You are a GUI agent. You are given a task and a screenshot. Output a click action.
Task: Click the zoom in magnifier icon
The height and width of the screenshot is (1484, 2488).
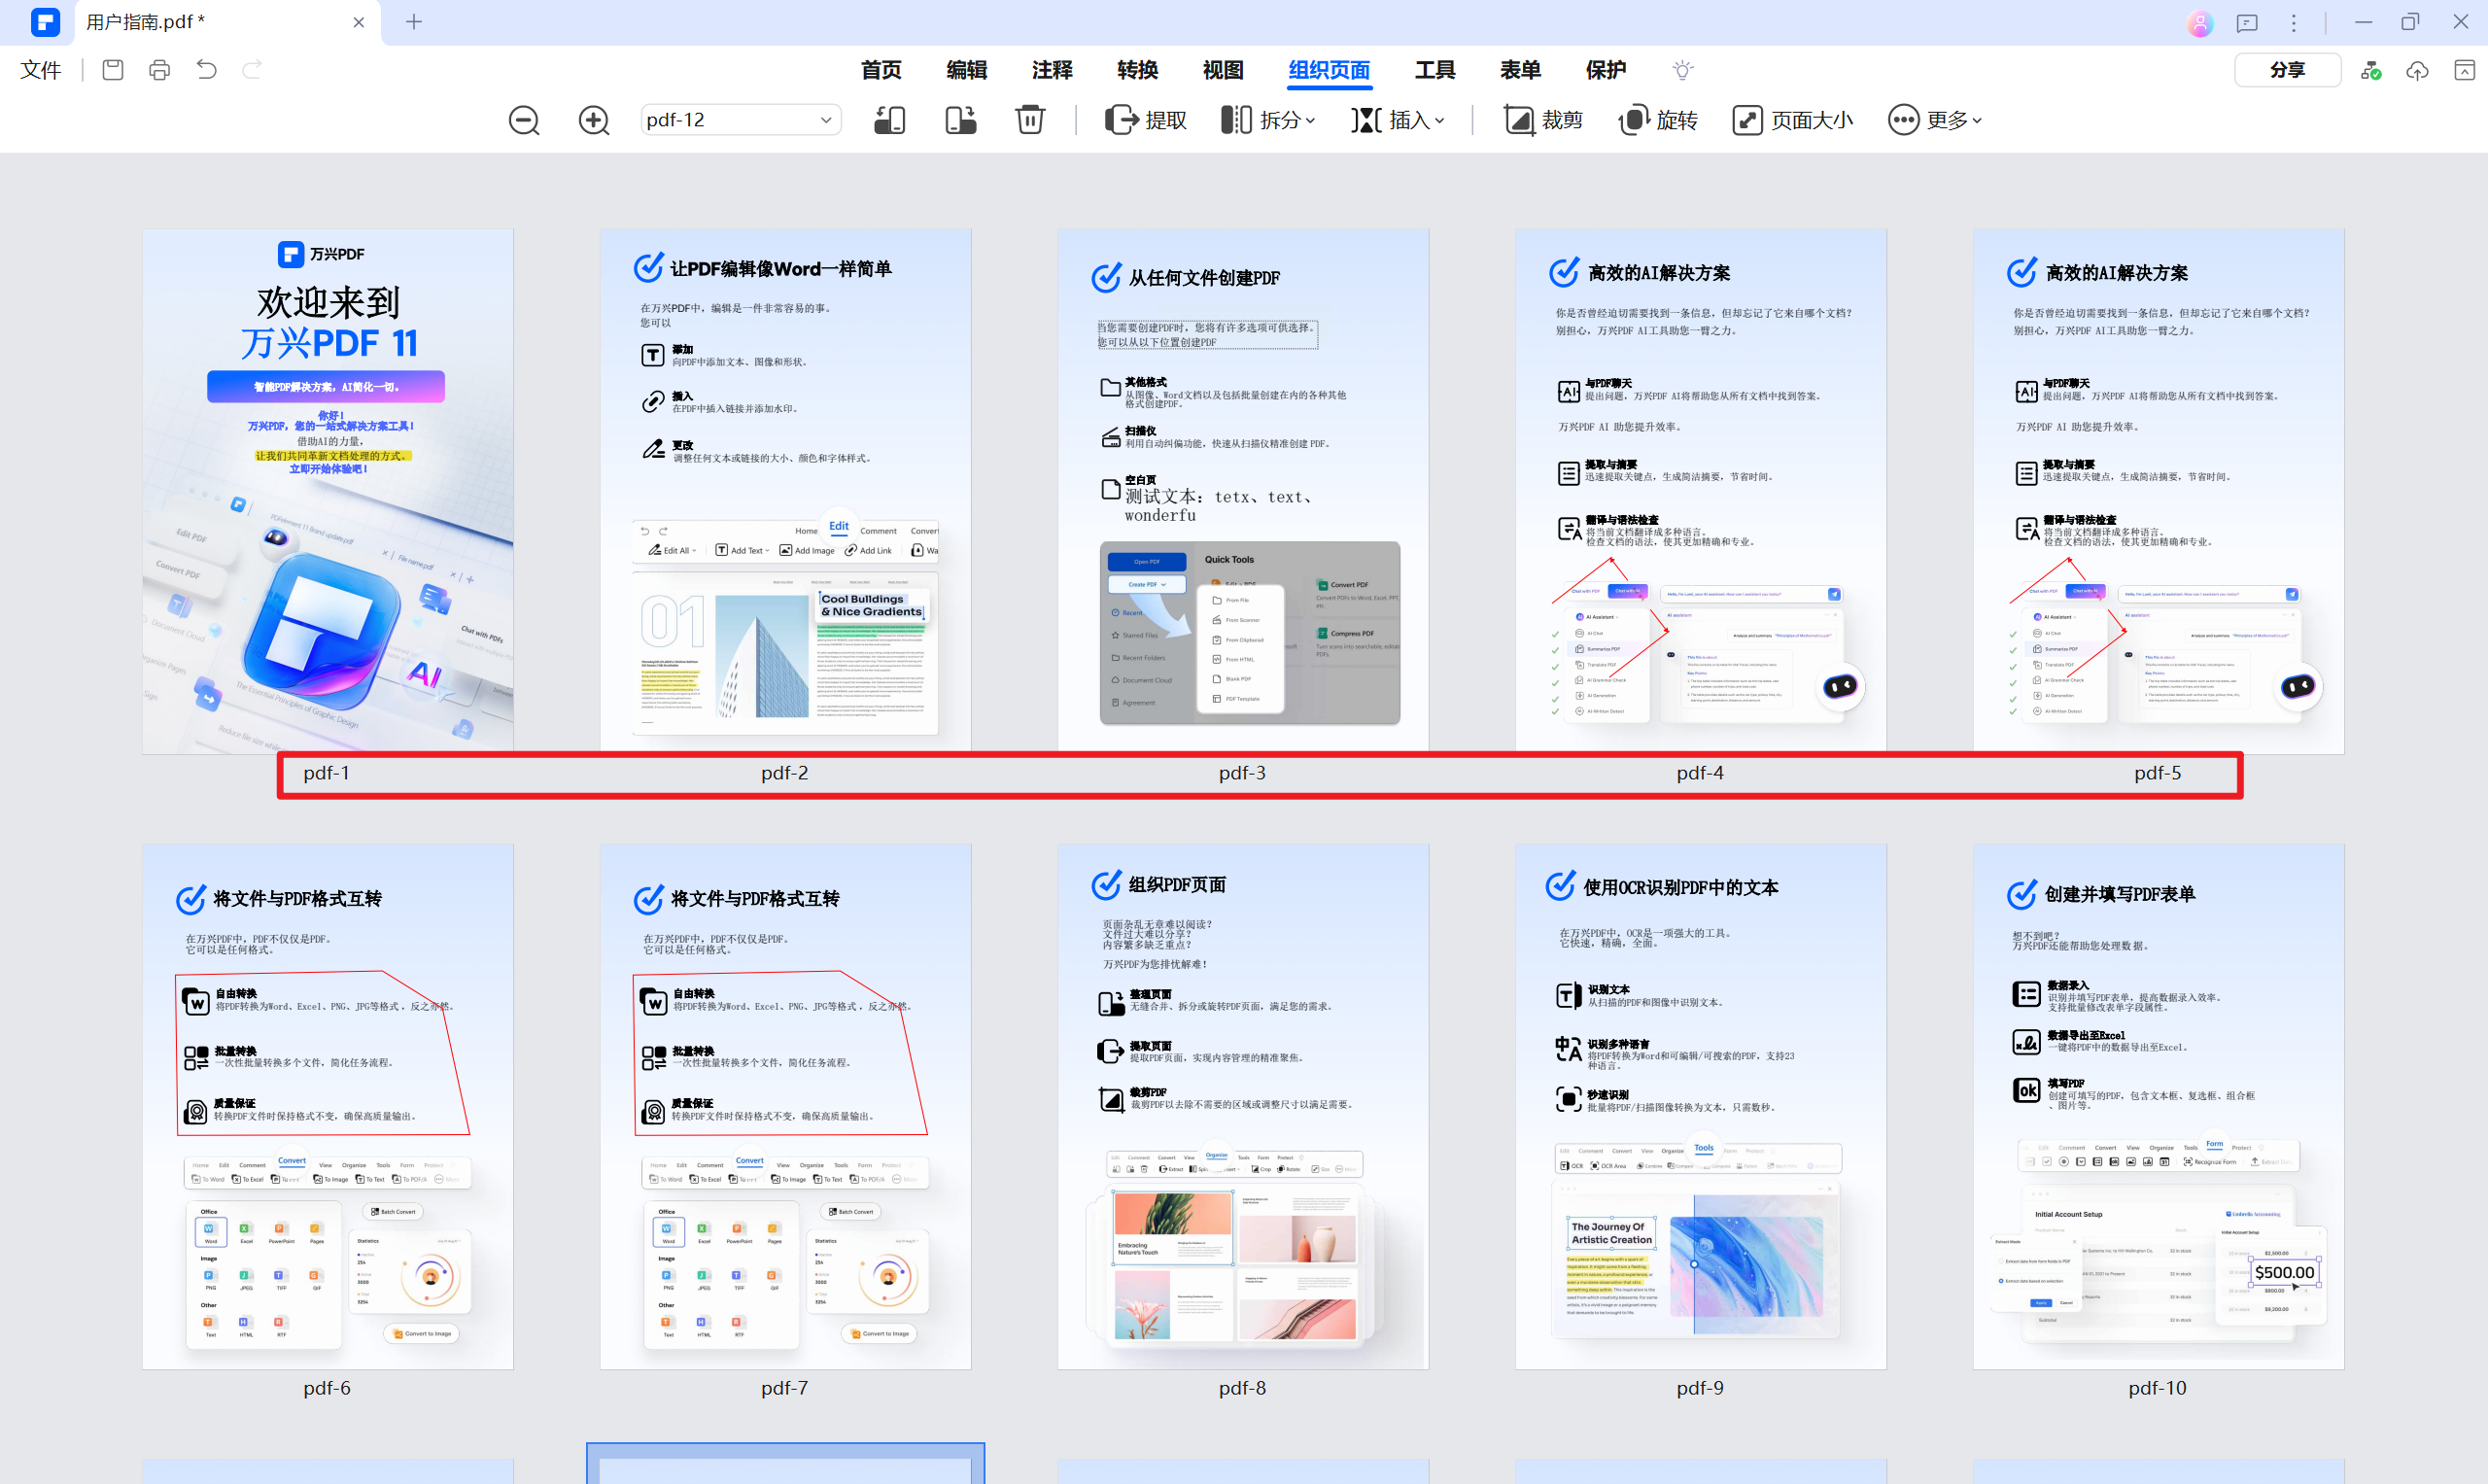click(594, 120)
